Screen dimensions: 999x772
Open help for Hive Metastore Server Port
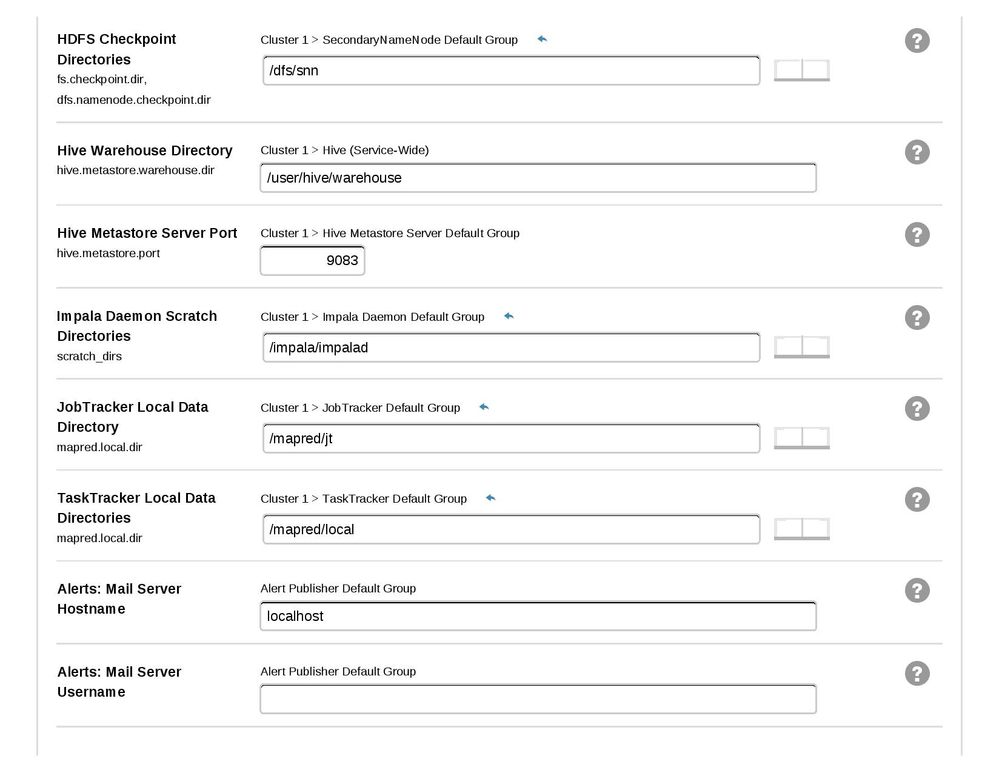(916, 234)
